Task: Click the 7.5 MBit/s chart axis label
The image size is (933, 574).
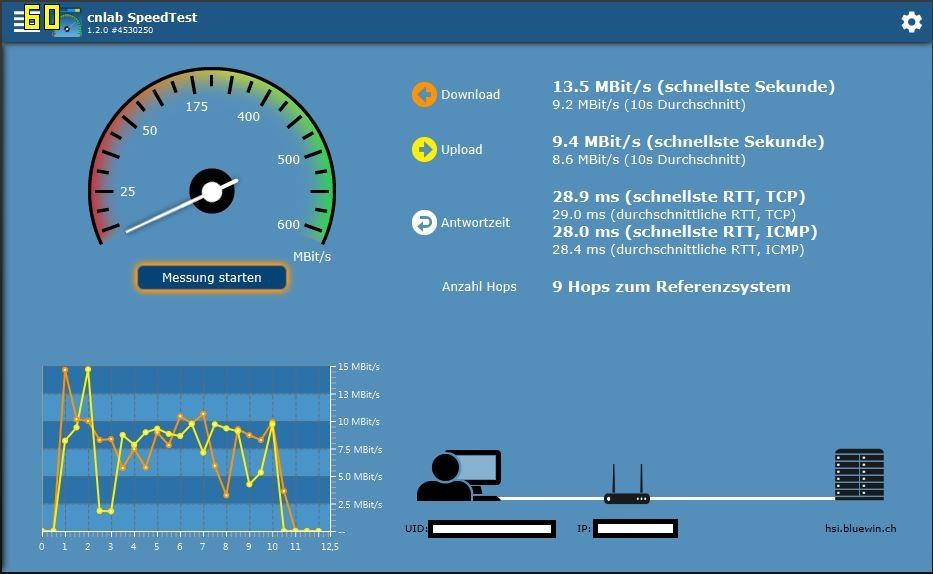Action: pos(359,450)
